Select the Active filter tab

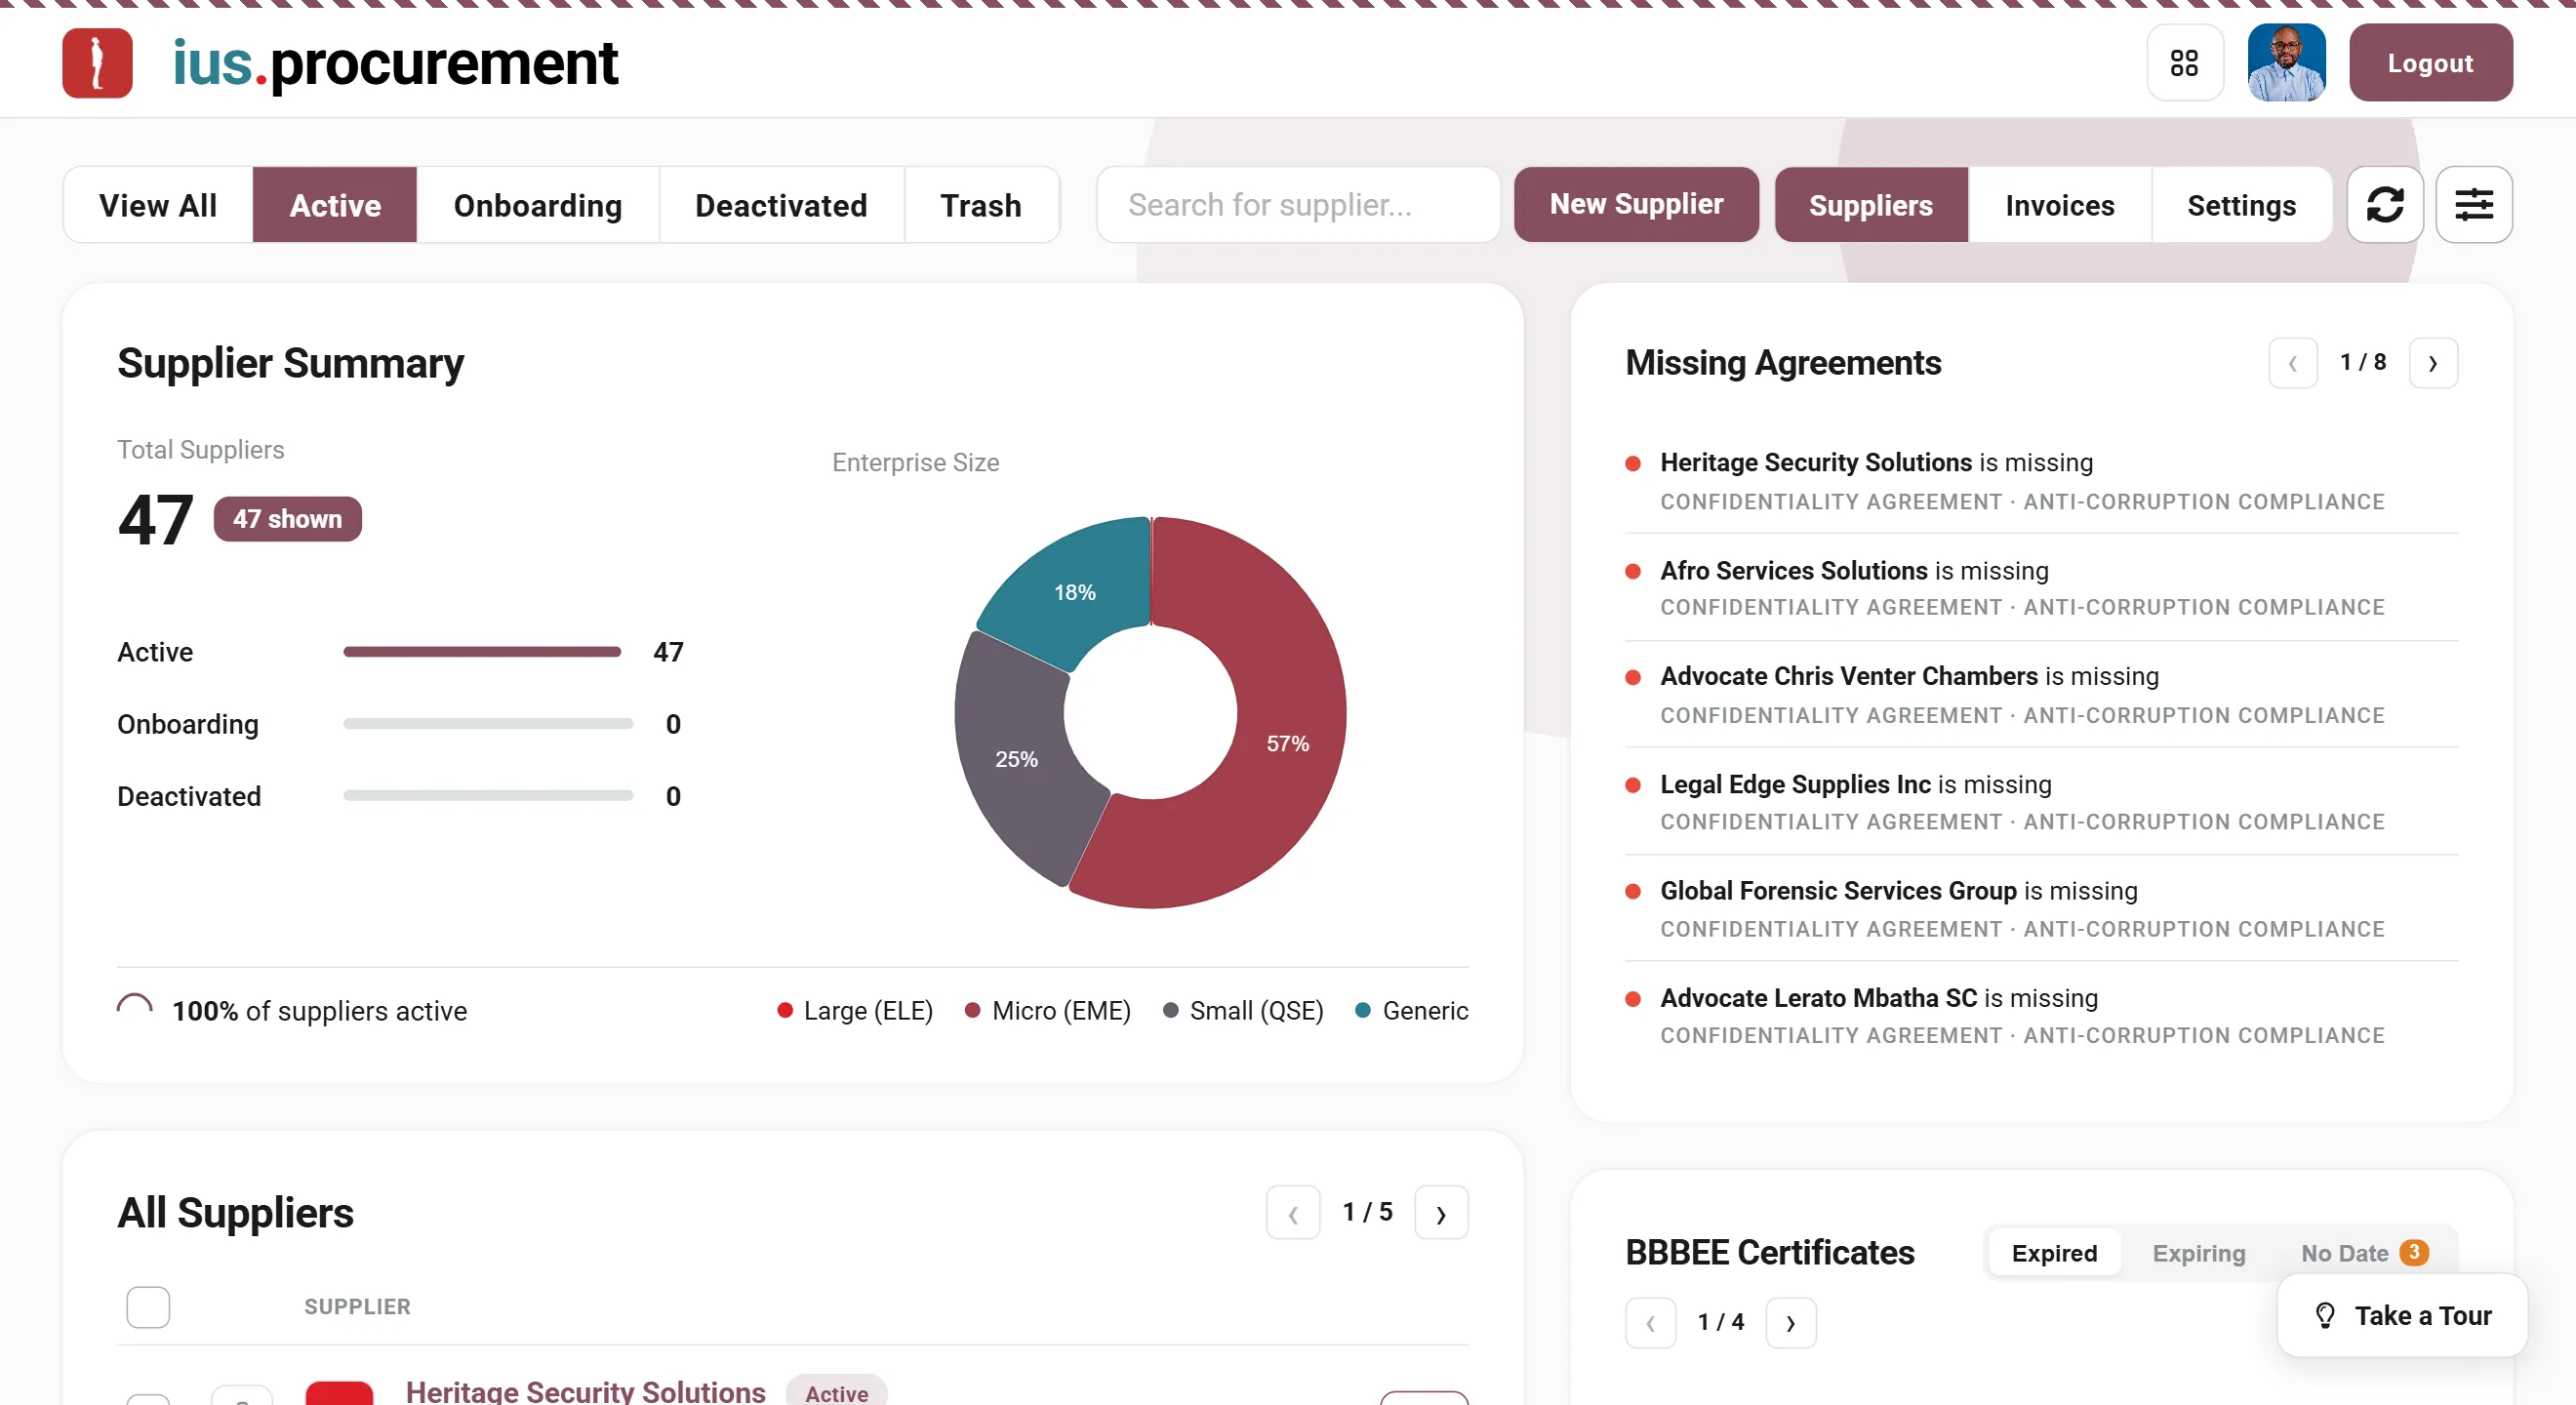click(335, 205)
